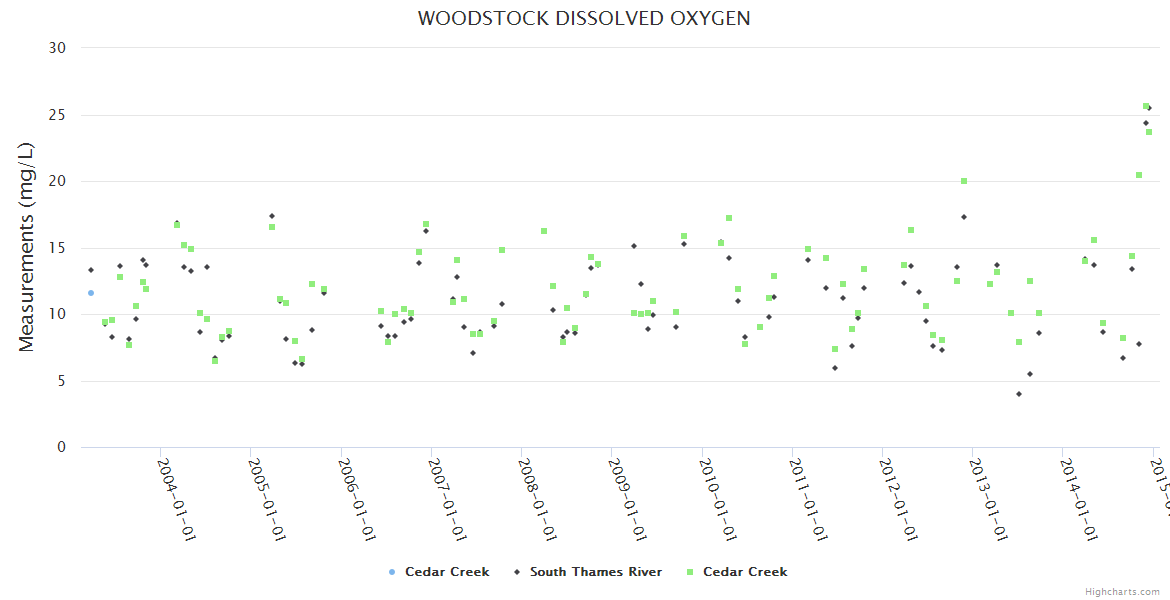Click the black diamond near 6 mg/L in 2011
Image resolution: width=1170 pixels, height=600 pixels.
point(835,368)
